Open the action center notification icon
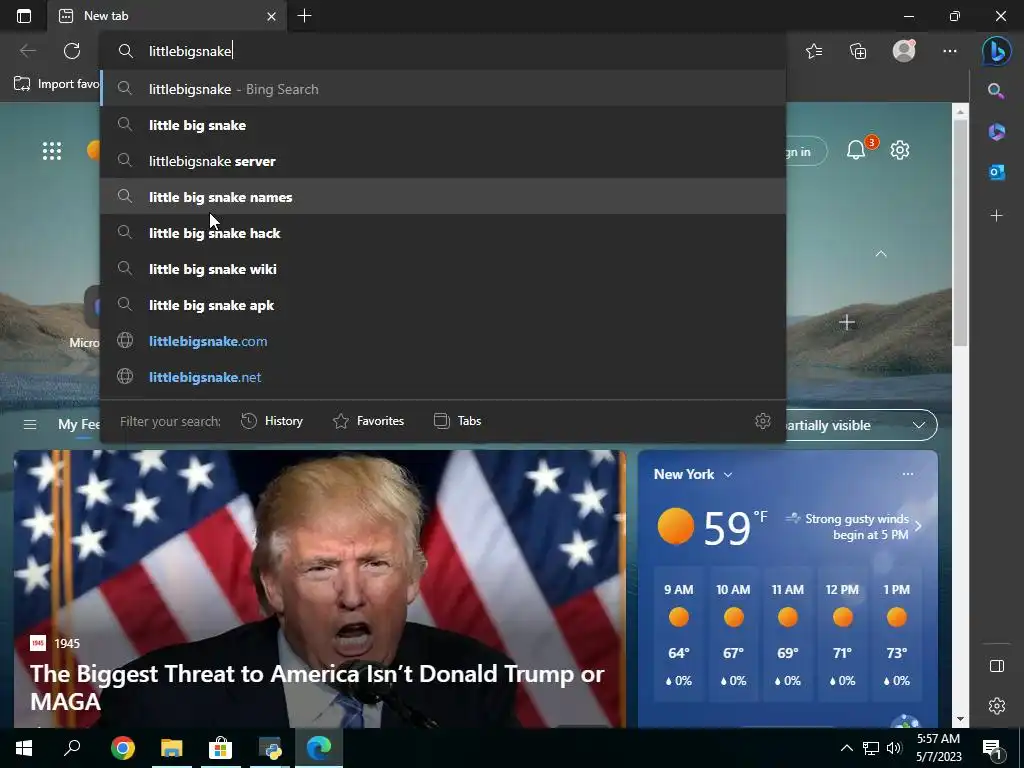 click(992, 748)
